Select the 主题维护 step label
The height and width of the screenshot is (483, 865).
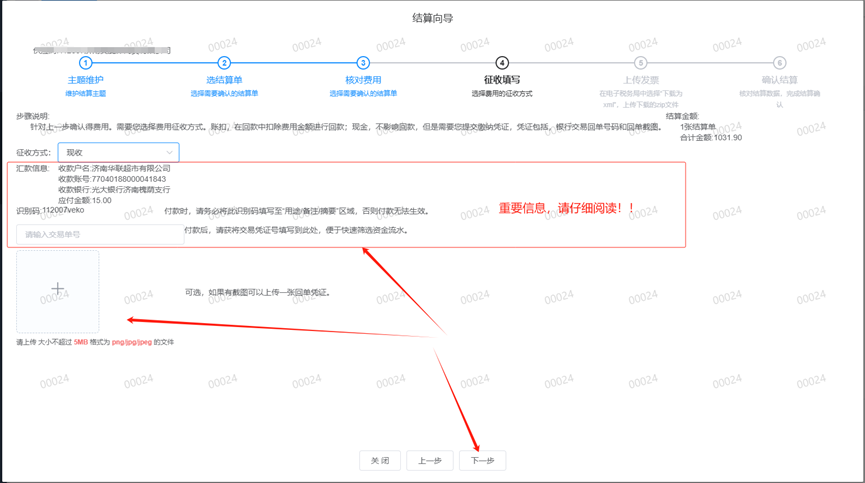coord(86,80)
